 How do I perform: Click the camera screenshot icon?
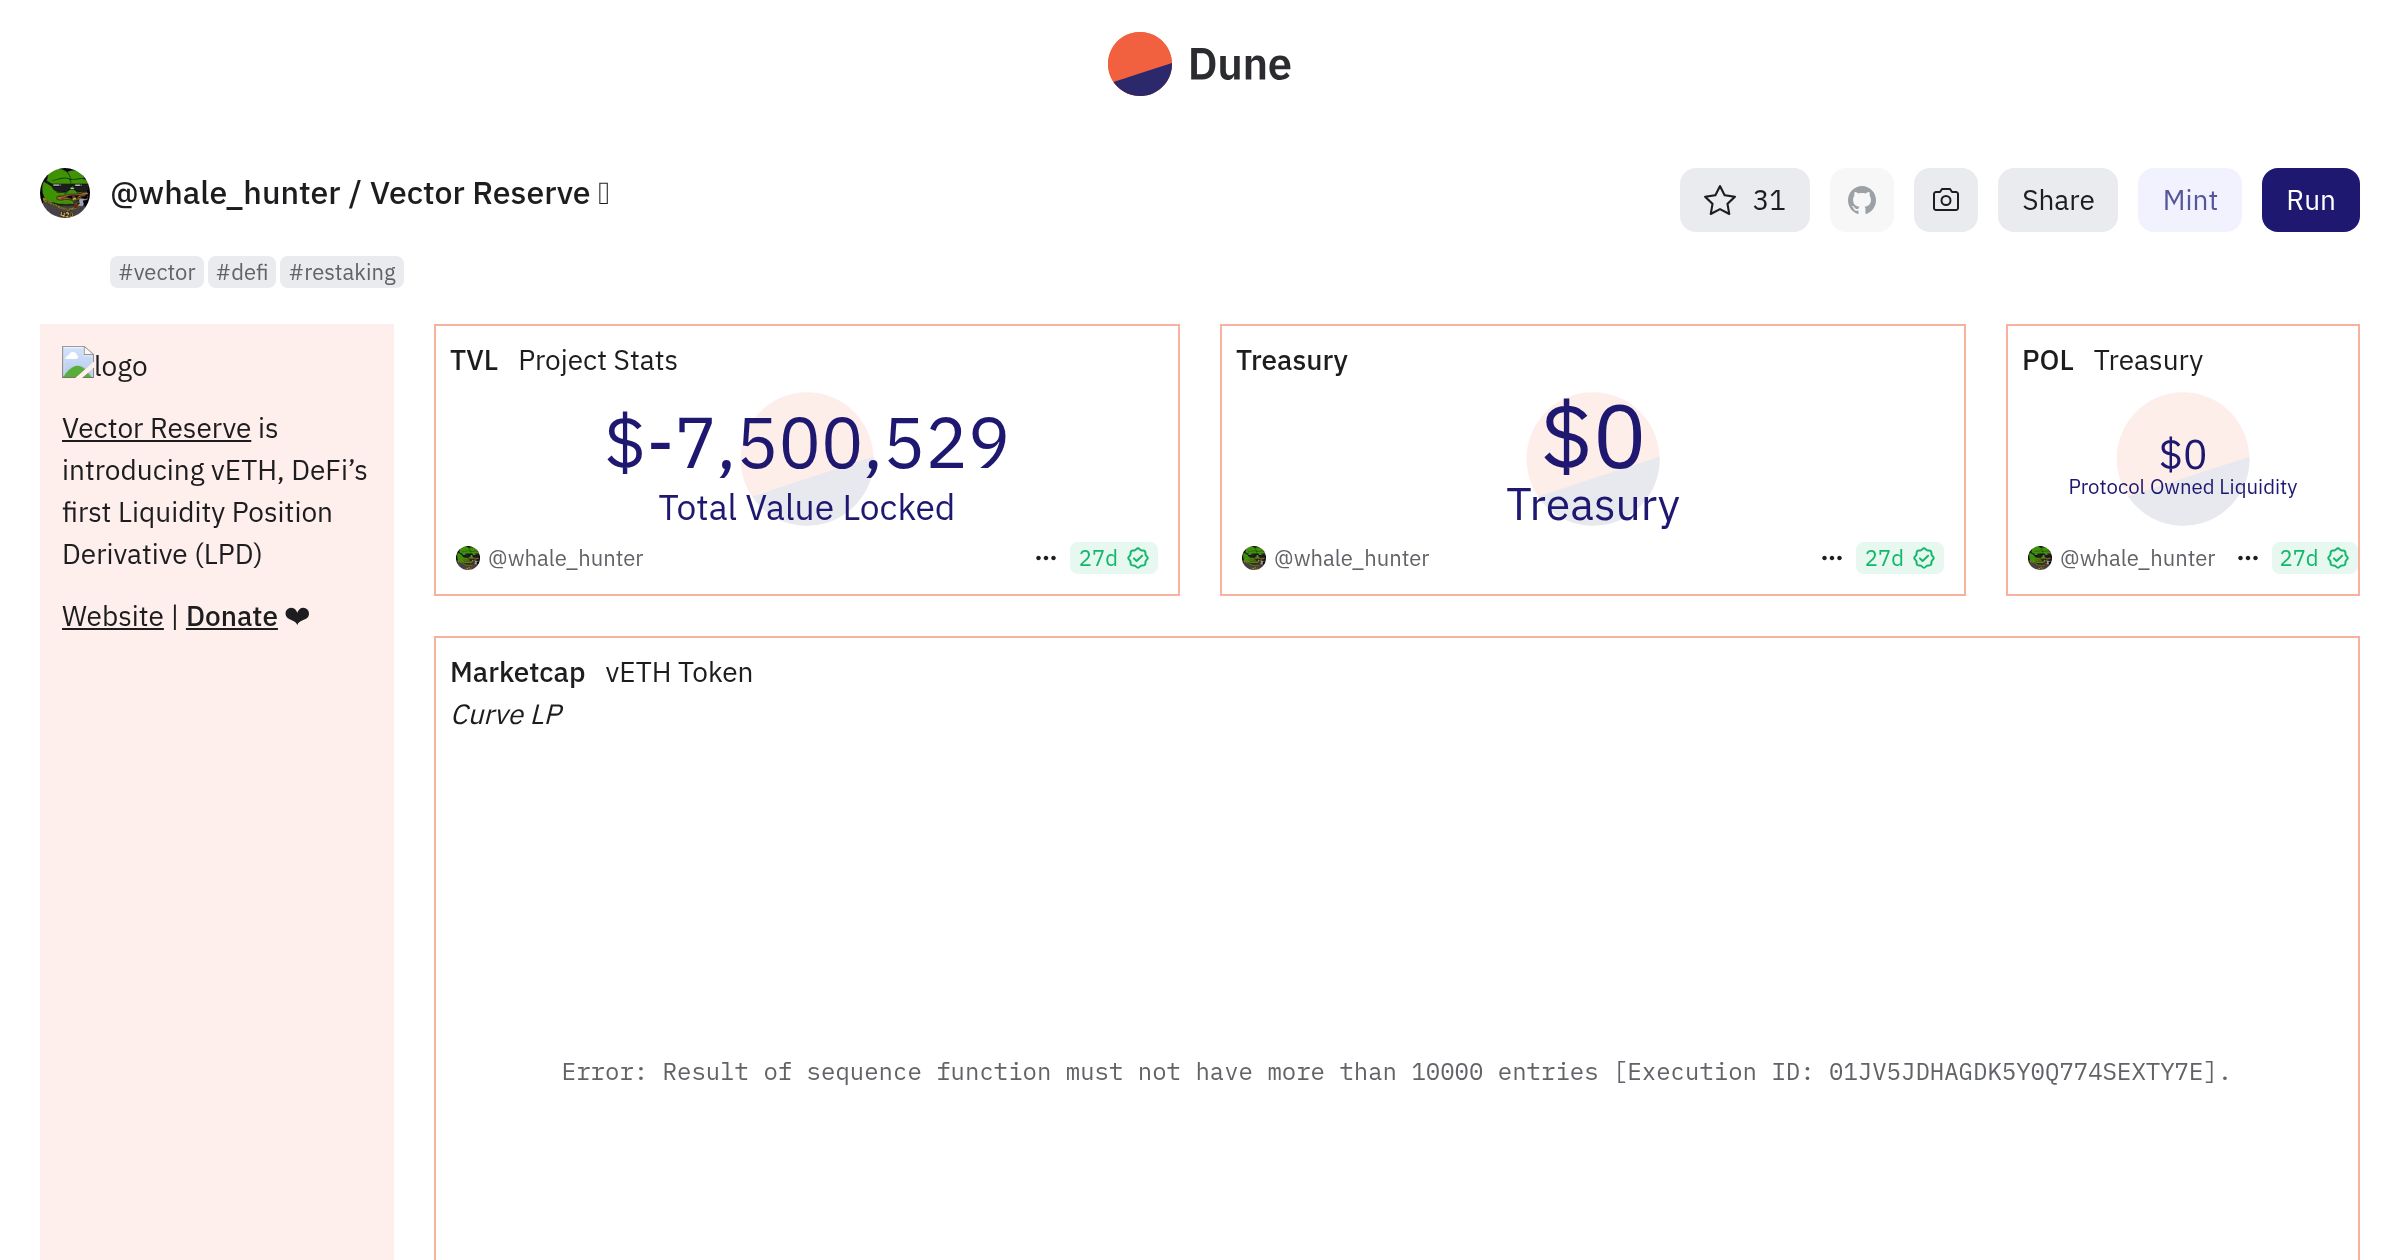[x=1945, y=200]
